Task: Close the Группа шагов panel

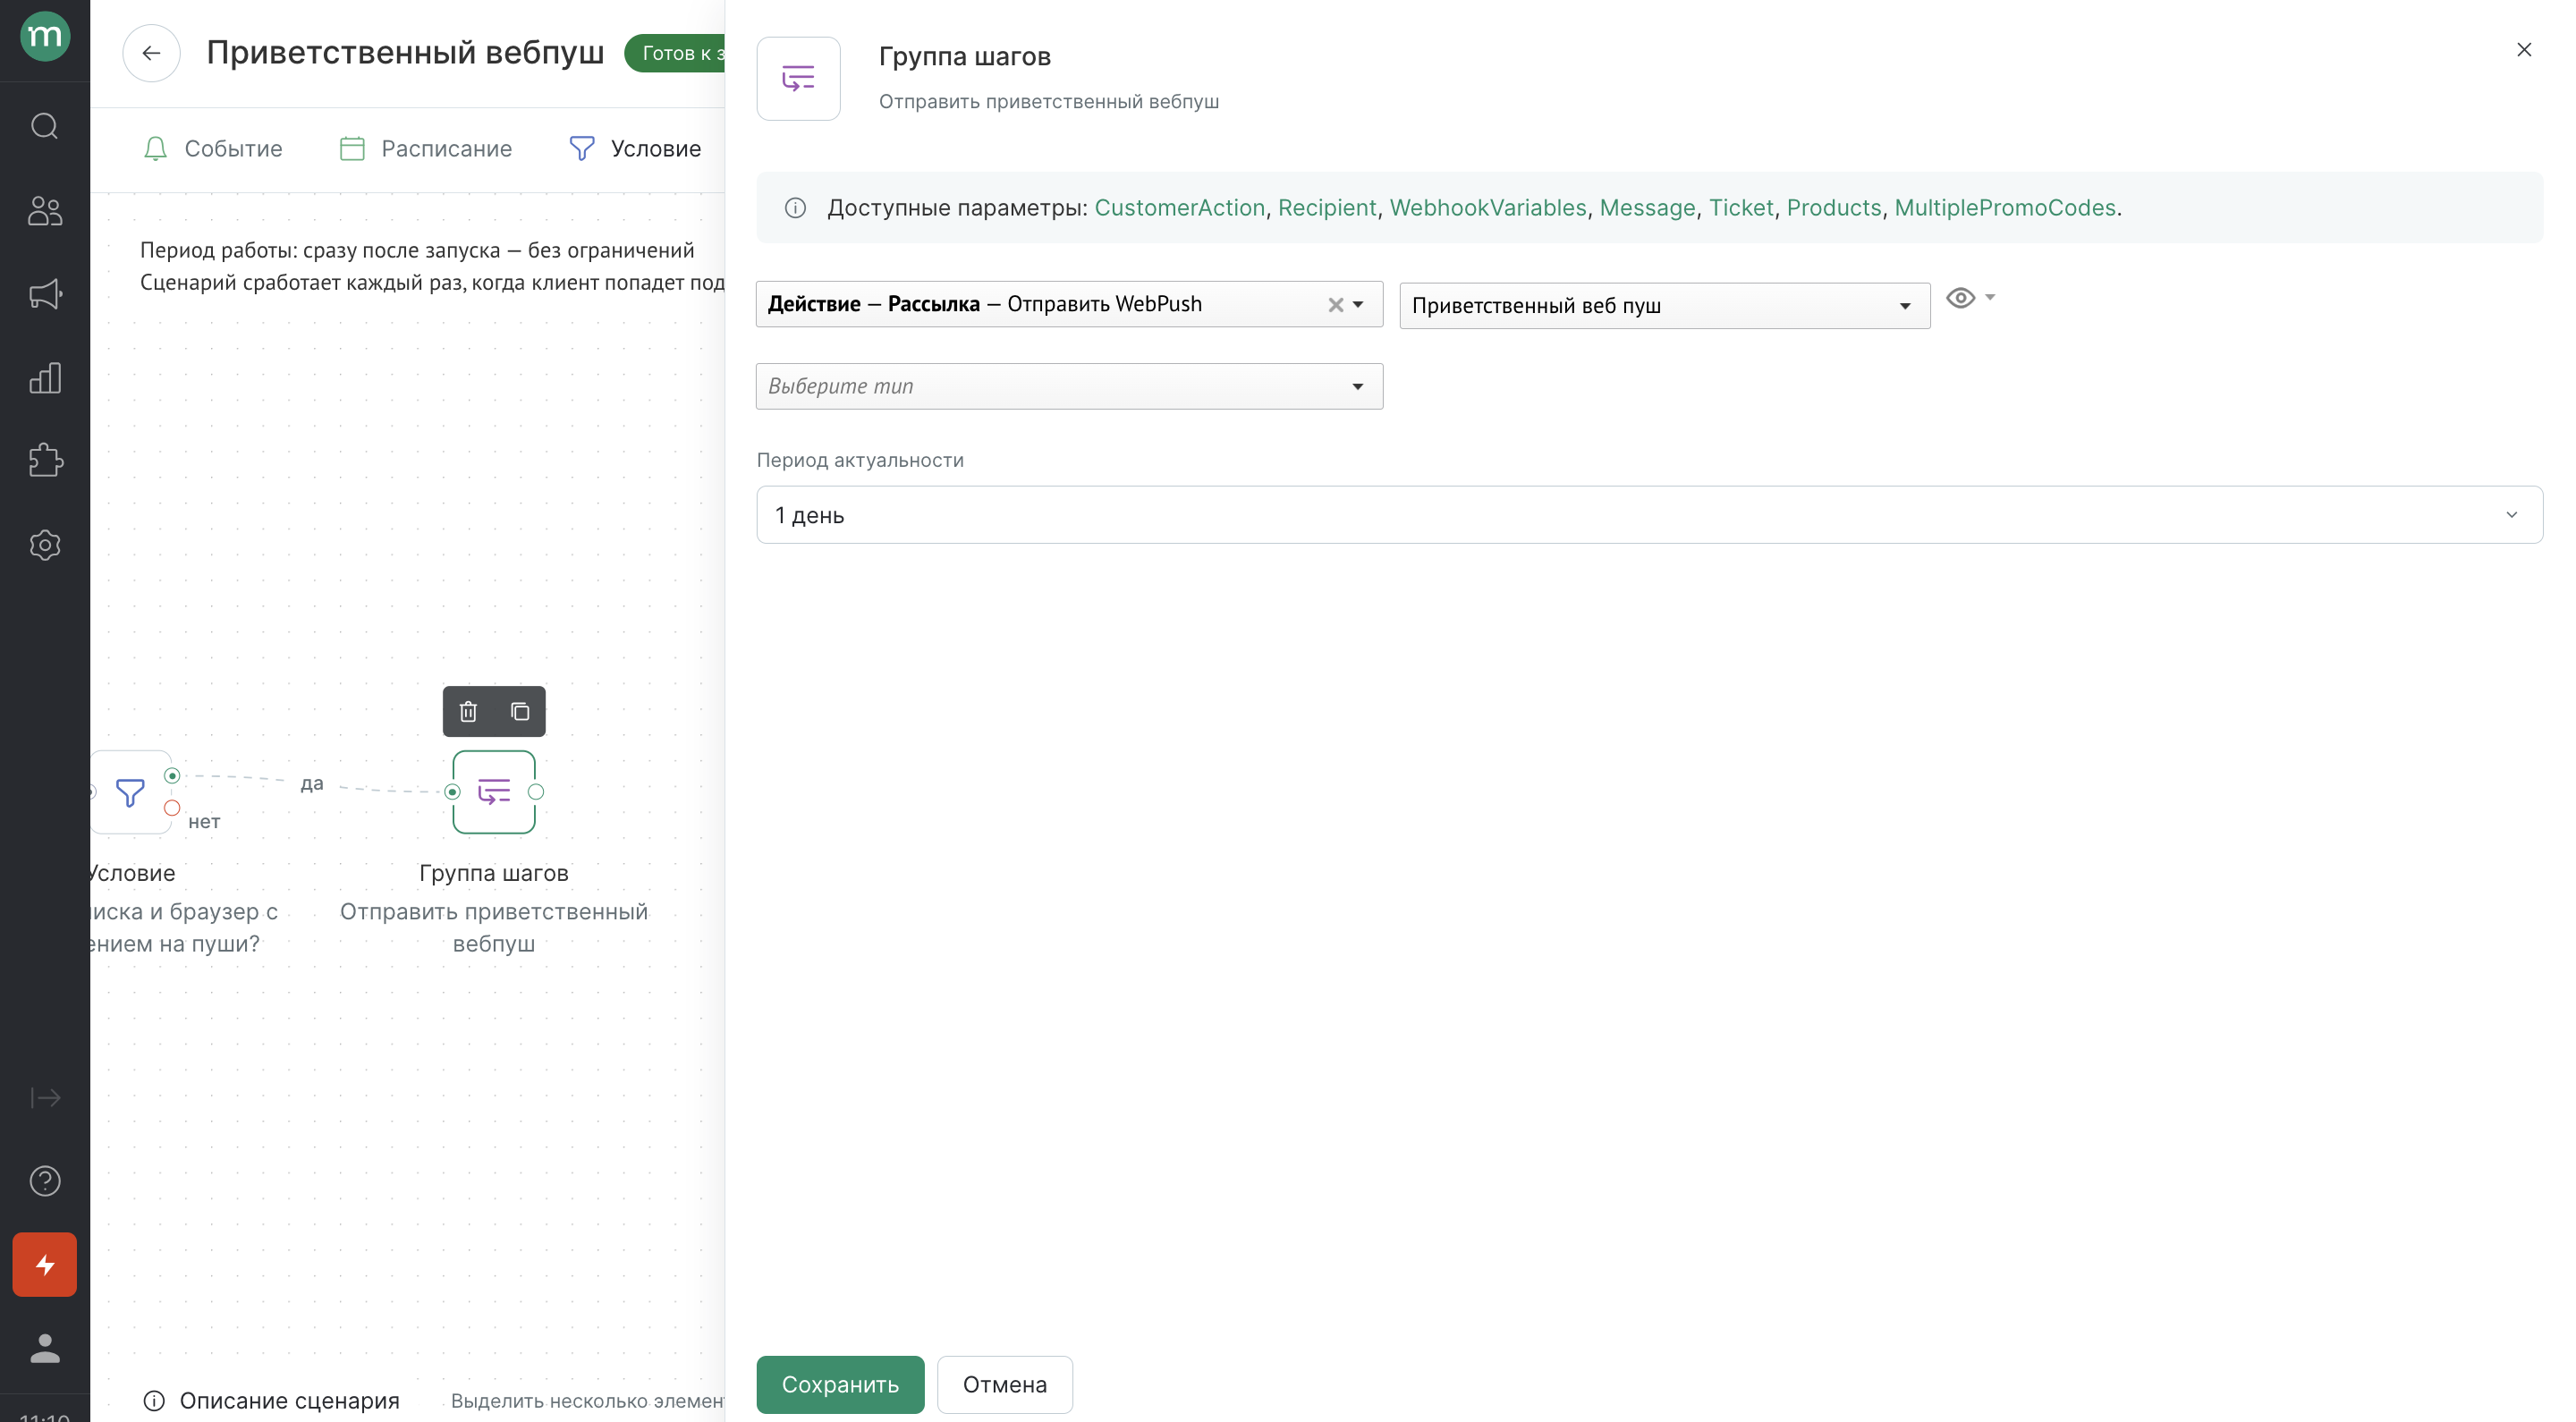Action: click(x=2524, y=50)
